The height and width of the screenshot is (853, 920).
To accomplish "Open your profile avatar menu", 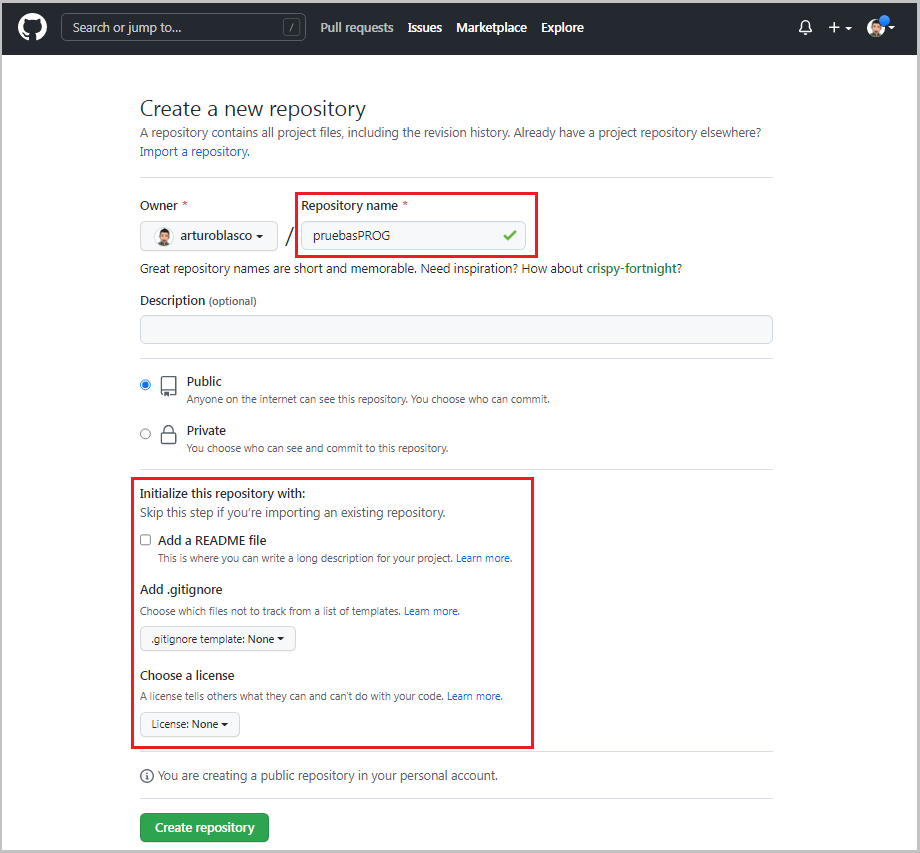I will 876,27.
